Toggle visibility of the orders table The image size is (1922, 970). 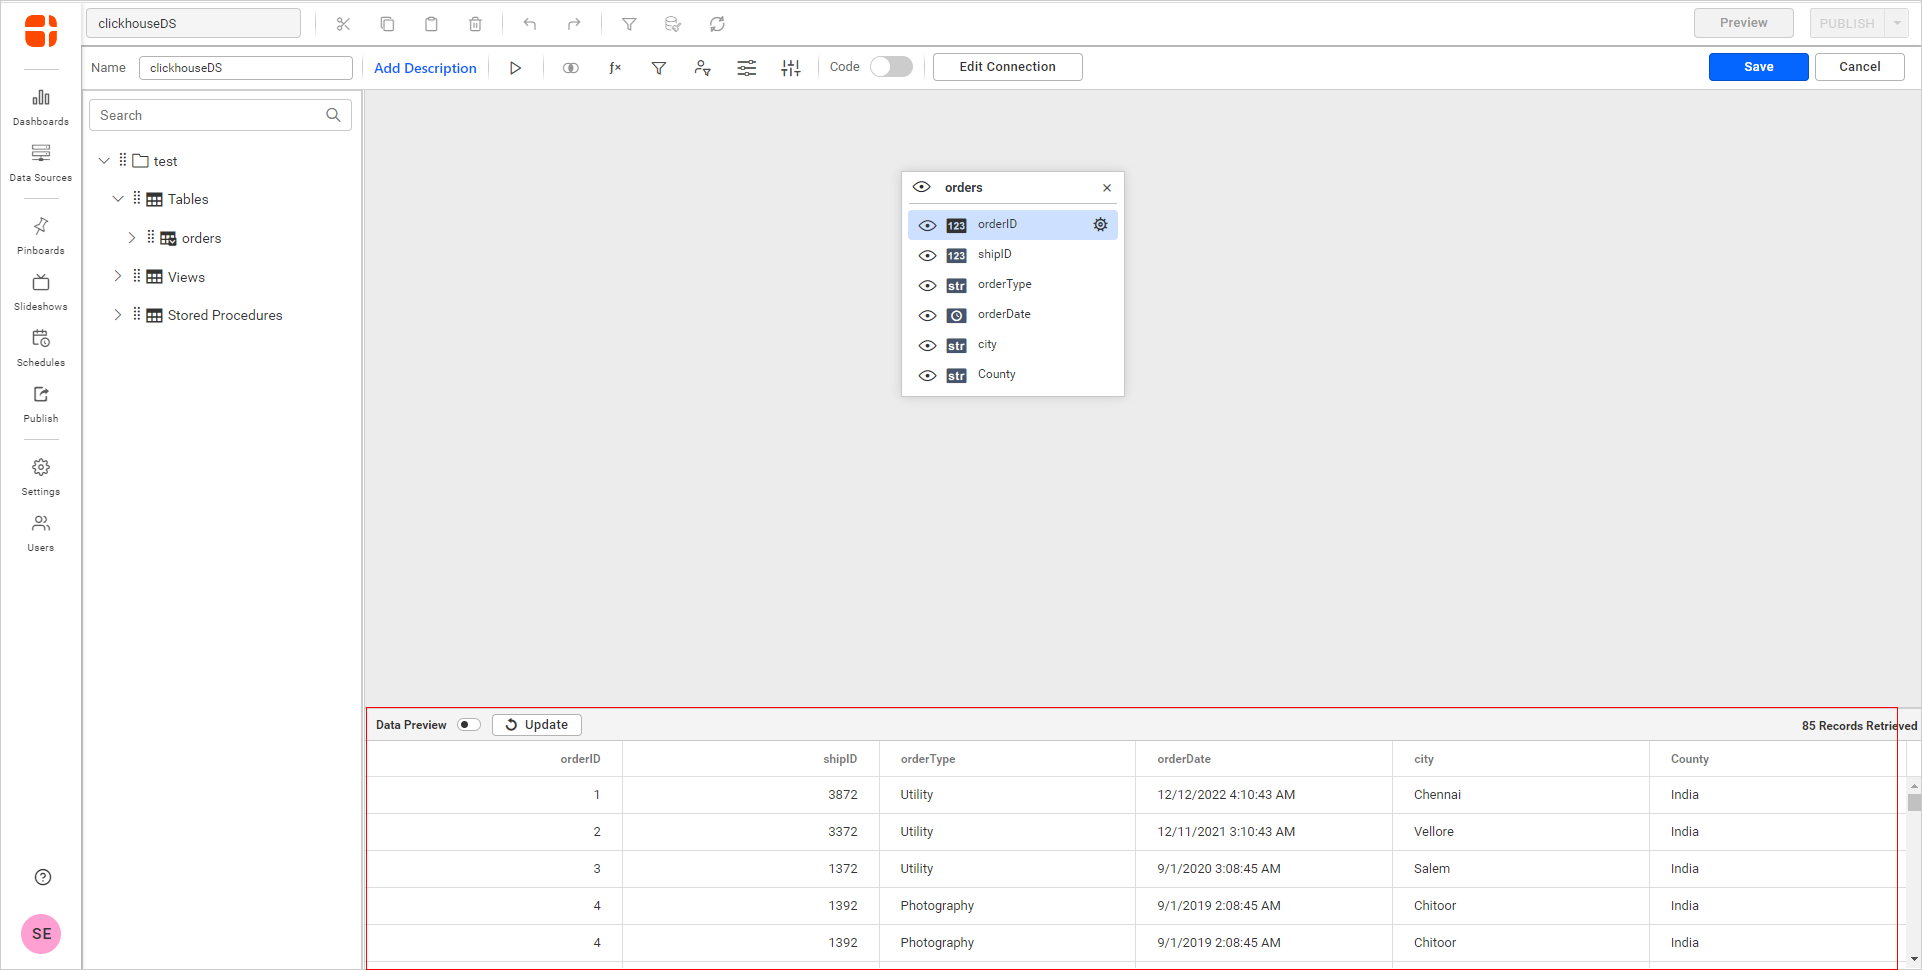click(922, 187)
